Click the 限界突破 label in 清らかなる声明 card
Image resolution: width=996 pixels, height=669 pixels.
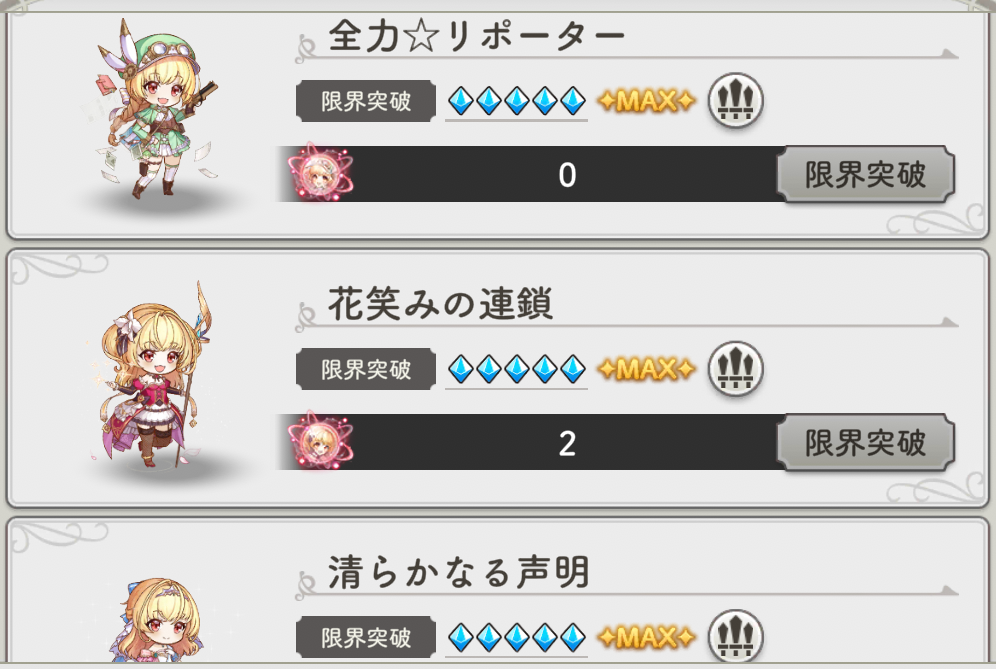coord(366,637)
